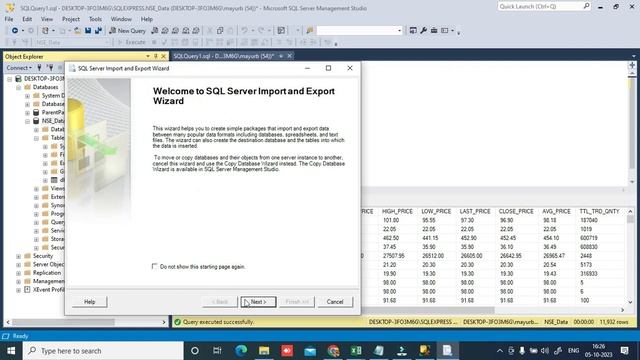640x360 pixels.
Task: Open Excel from the taskbar
Action: [x=356, y=351]
